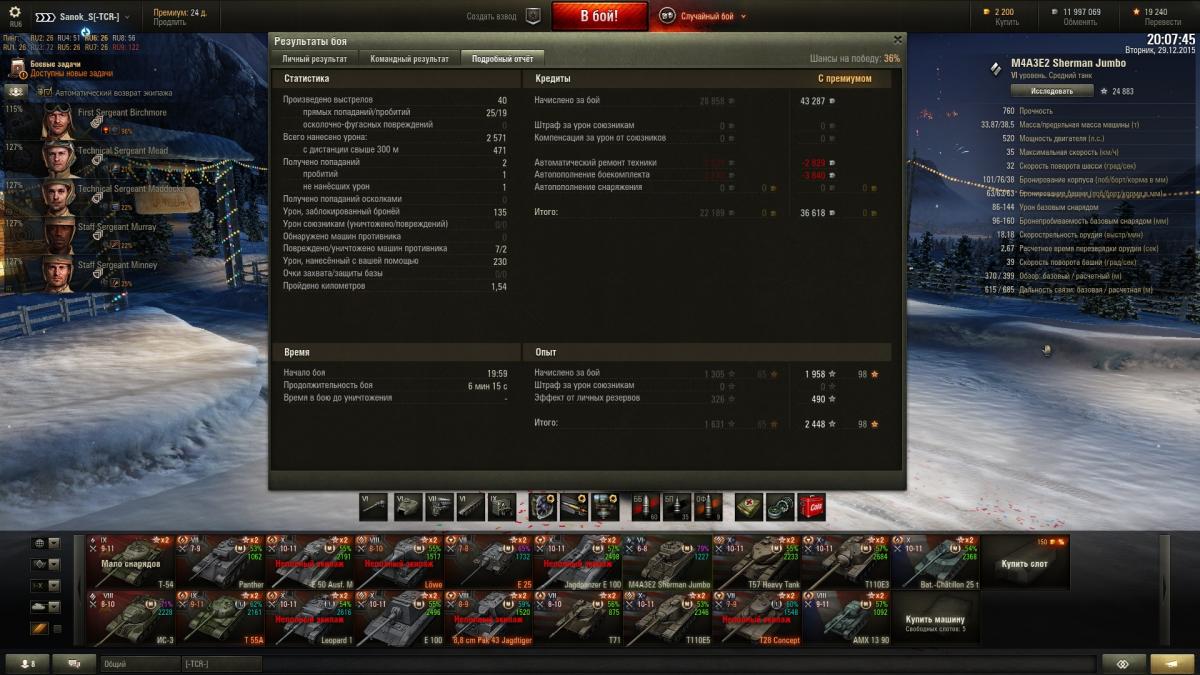Toggle the vehicle type filter in carousel

click(x=46, y=564)
